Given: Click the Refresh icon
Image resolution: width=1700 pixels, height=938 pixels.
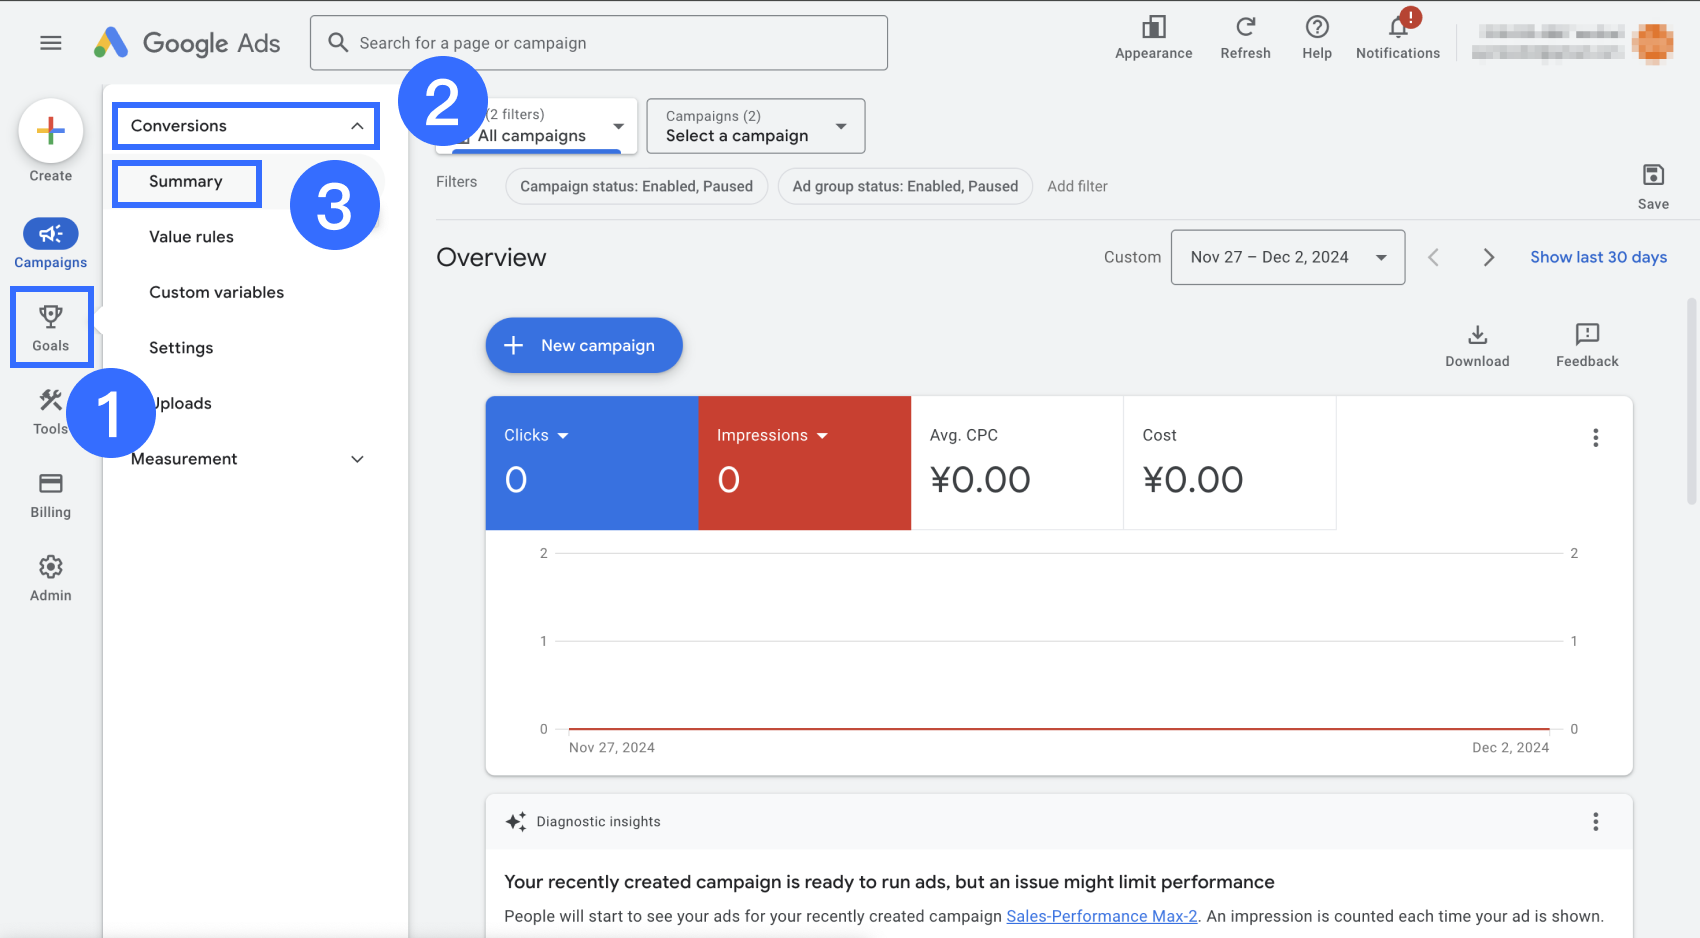Looking at the screenshot, I should 1245,37.
